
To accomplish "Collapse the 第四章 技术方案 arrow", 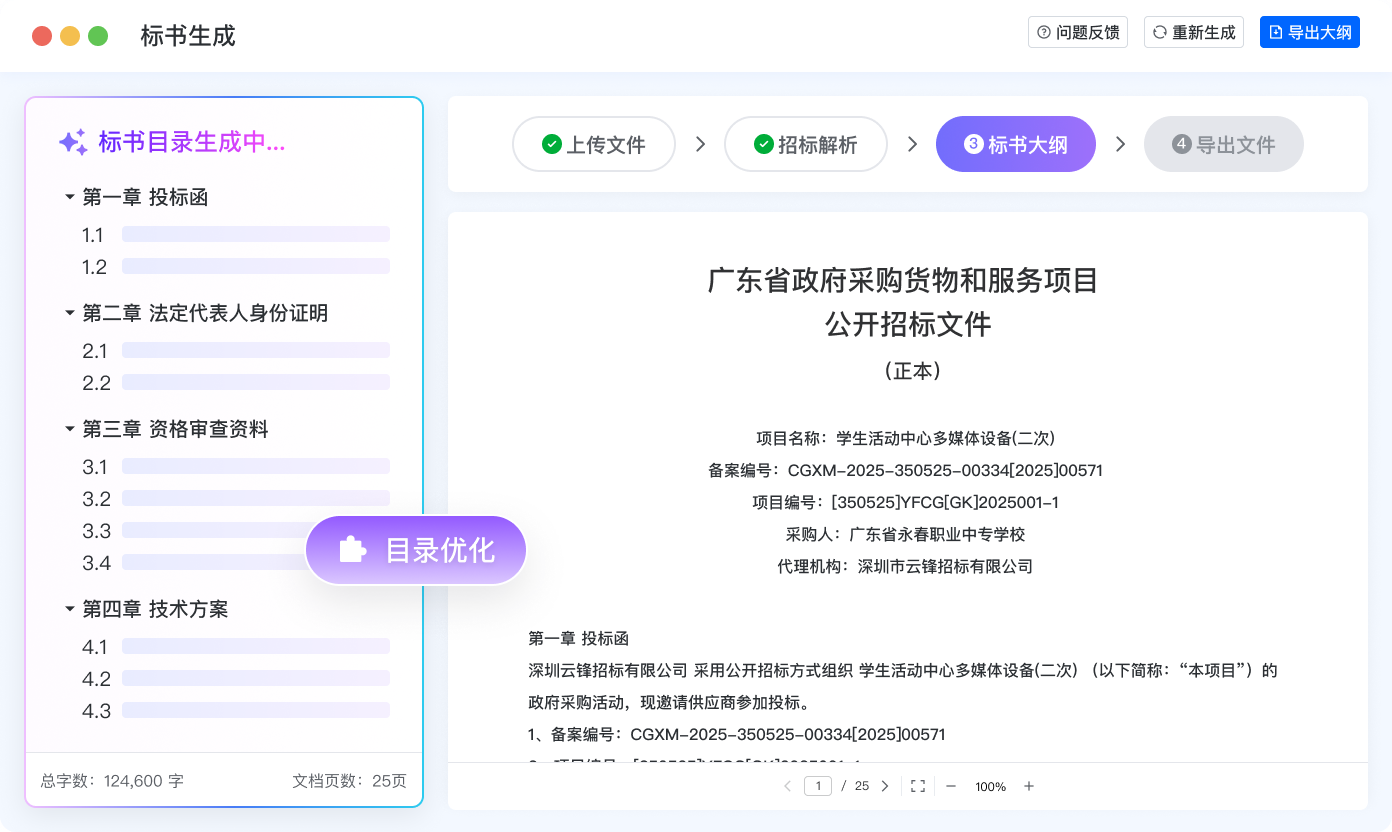I will (x=70, y=609).
